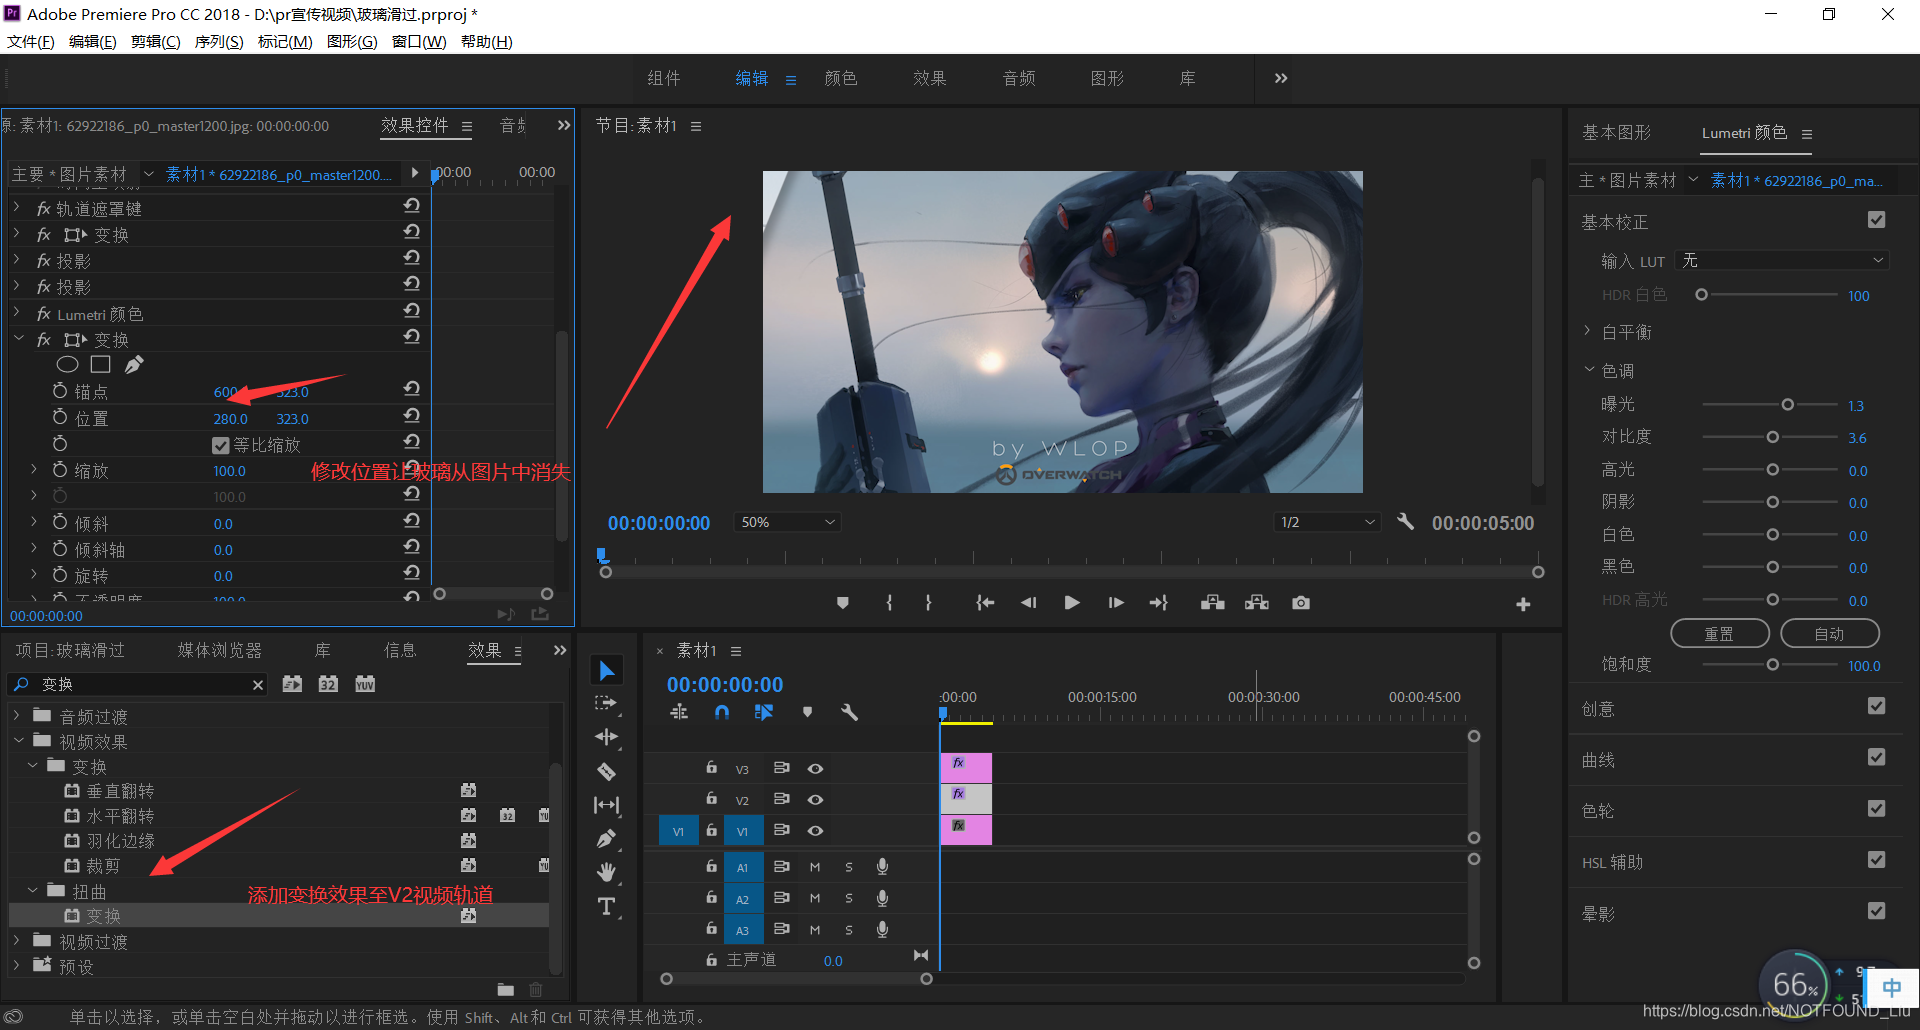Expand 音频过渡 folder

click(x=16, y=716)
